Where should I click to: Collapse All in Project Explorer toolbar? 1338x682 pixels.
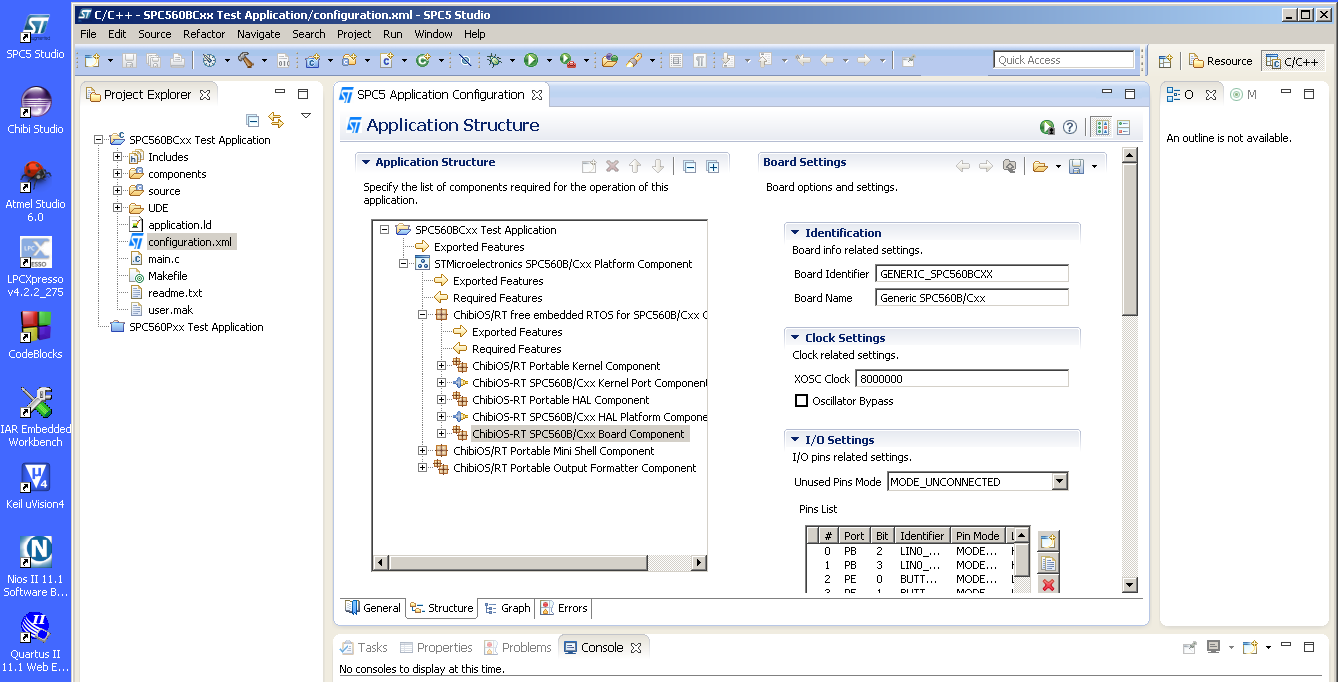tap(252, 120)
